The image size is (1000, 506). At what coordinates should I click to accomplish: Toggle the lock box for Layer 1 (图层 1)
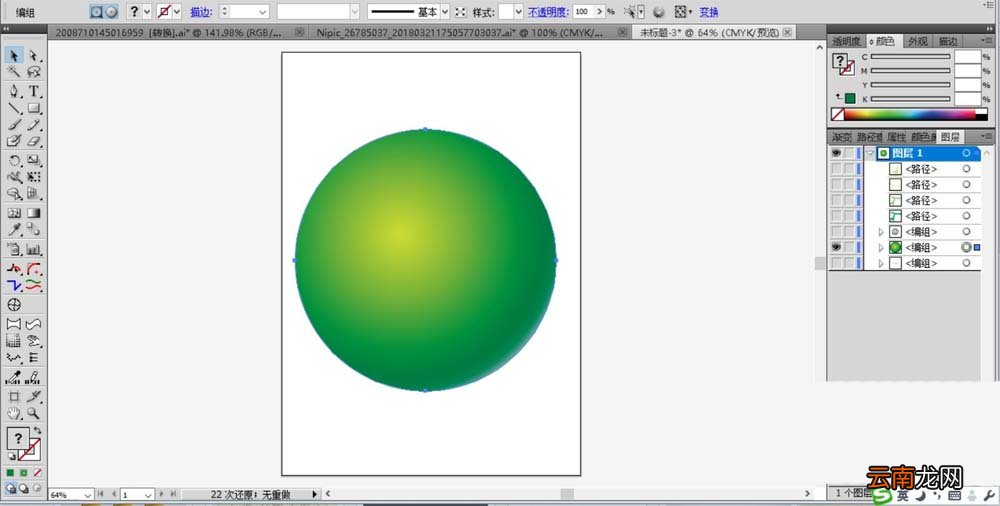coord(849,153)
